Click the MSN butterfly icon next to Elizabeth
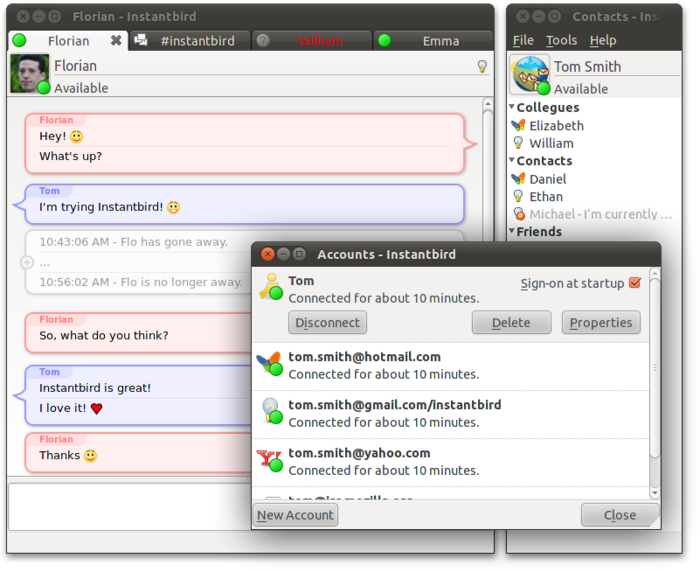 518,125
